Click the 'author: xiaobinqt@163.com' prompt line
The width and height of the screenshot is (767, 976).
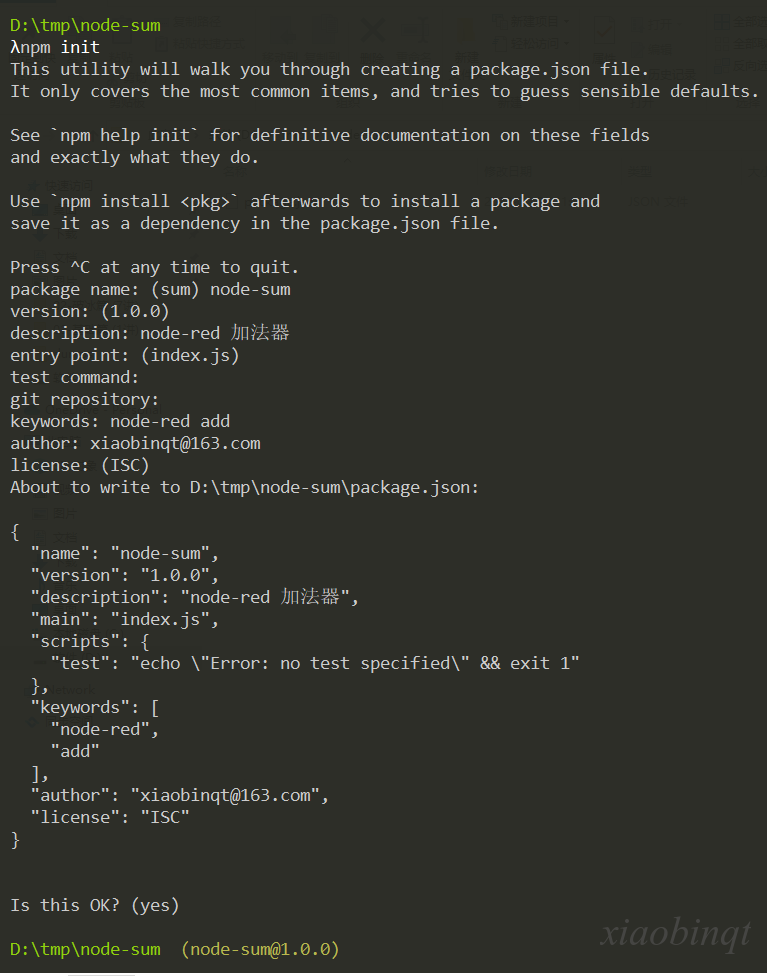tap(135, 443)
